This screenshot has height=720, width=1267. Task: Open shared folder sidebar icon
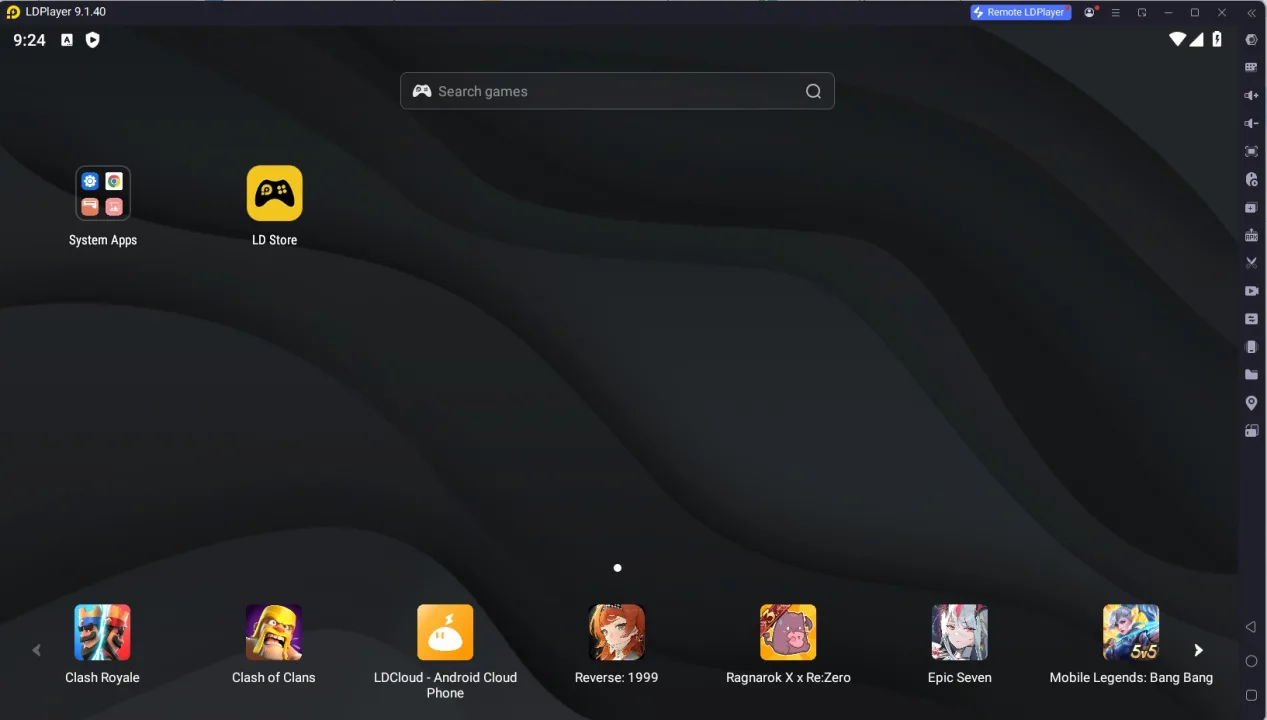tap(1251, 375)
